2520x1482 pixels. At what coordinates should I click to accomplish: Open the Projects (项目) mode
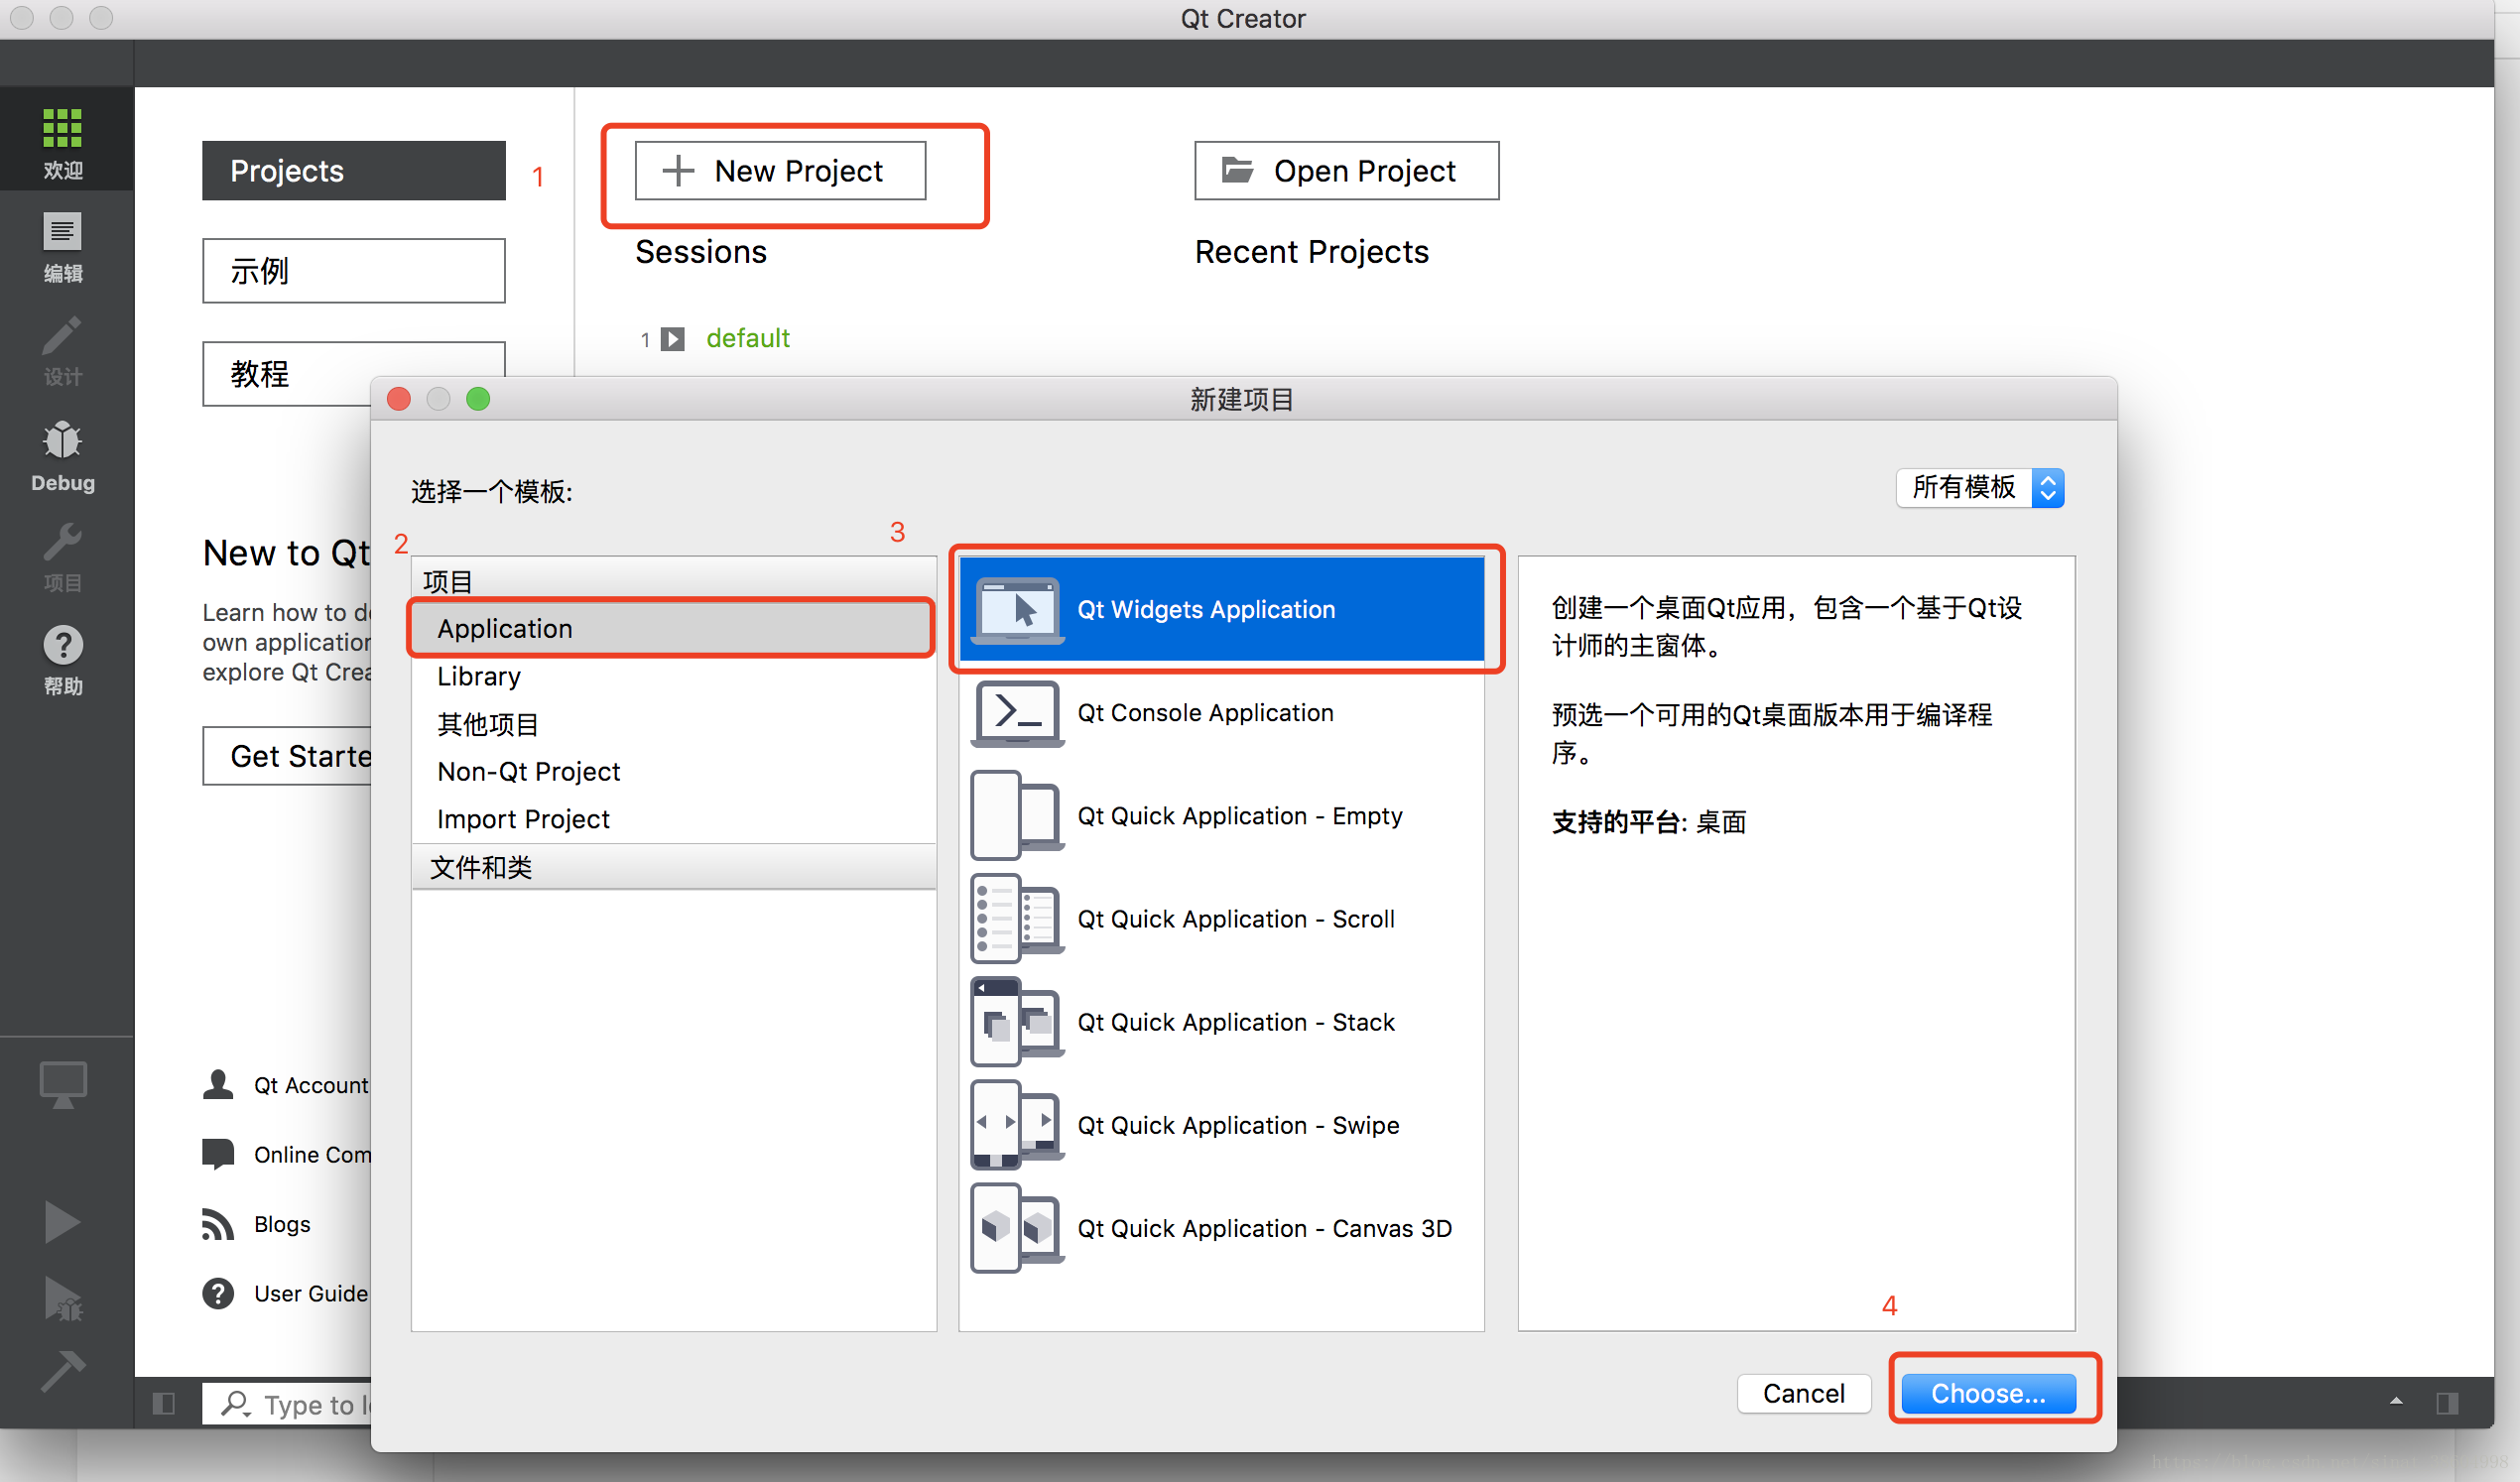62,558
